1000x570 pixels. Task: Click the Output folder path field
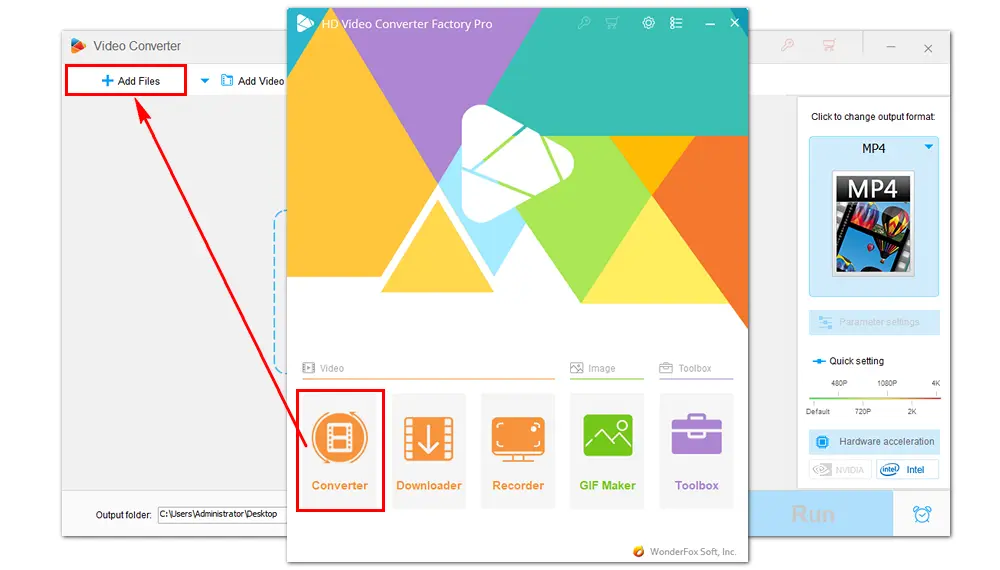click(x=222, y=514)
